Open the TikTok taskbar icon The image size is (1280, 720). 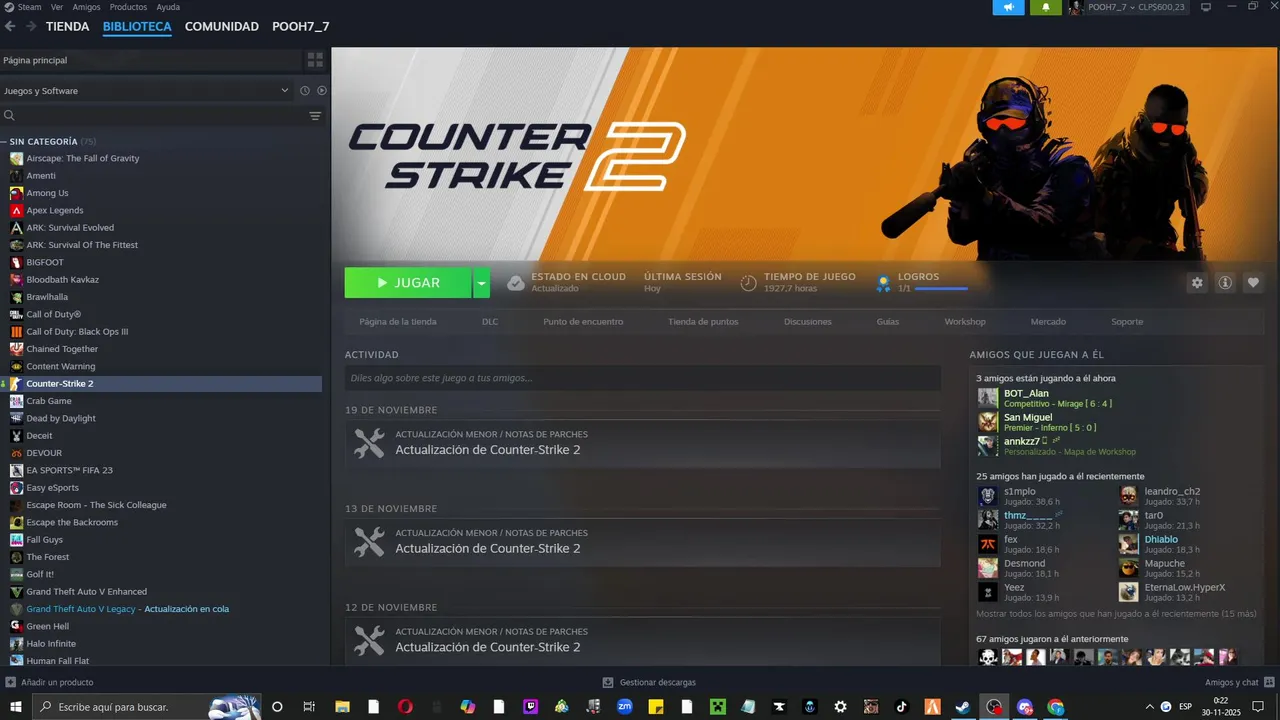901,707
